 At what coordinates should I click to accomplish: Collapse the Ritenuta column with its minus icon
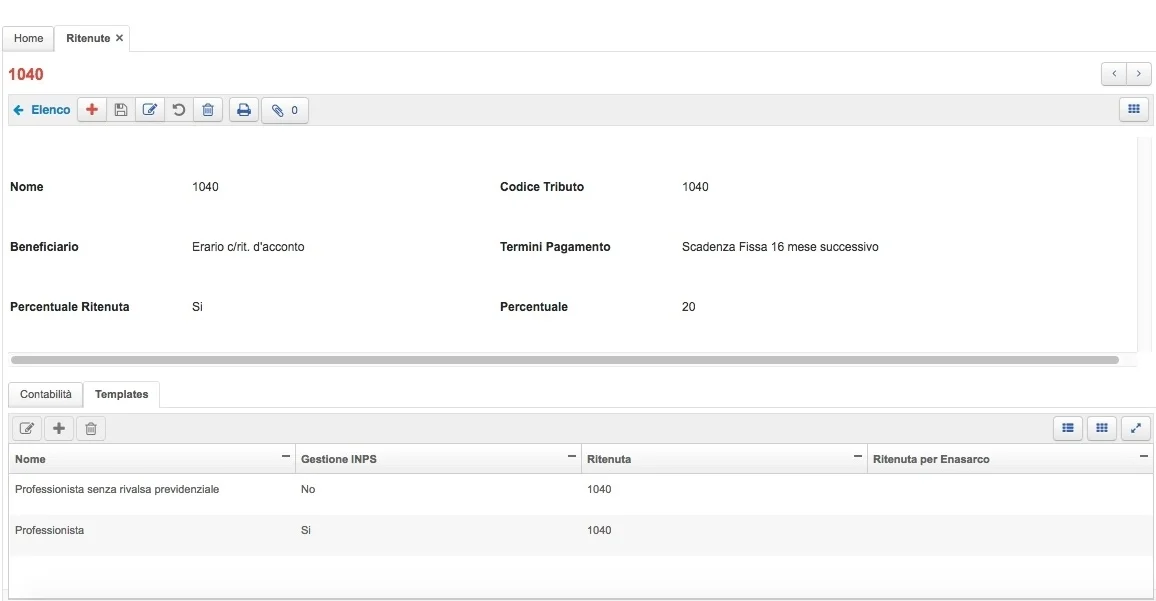[x=857, y=456]
